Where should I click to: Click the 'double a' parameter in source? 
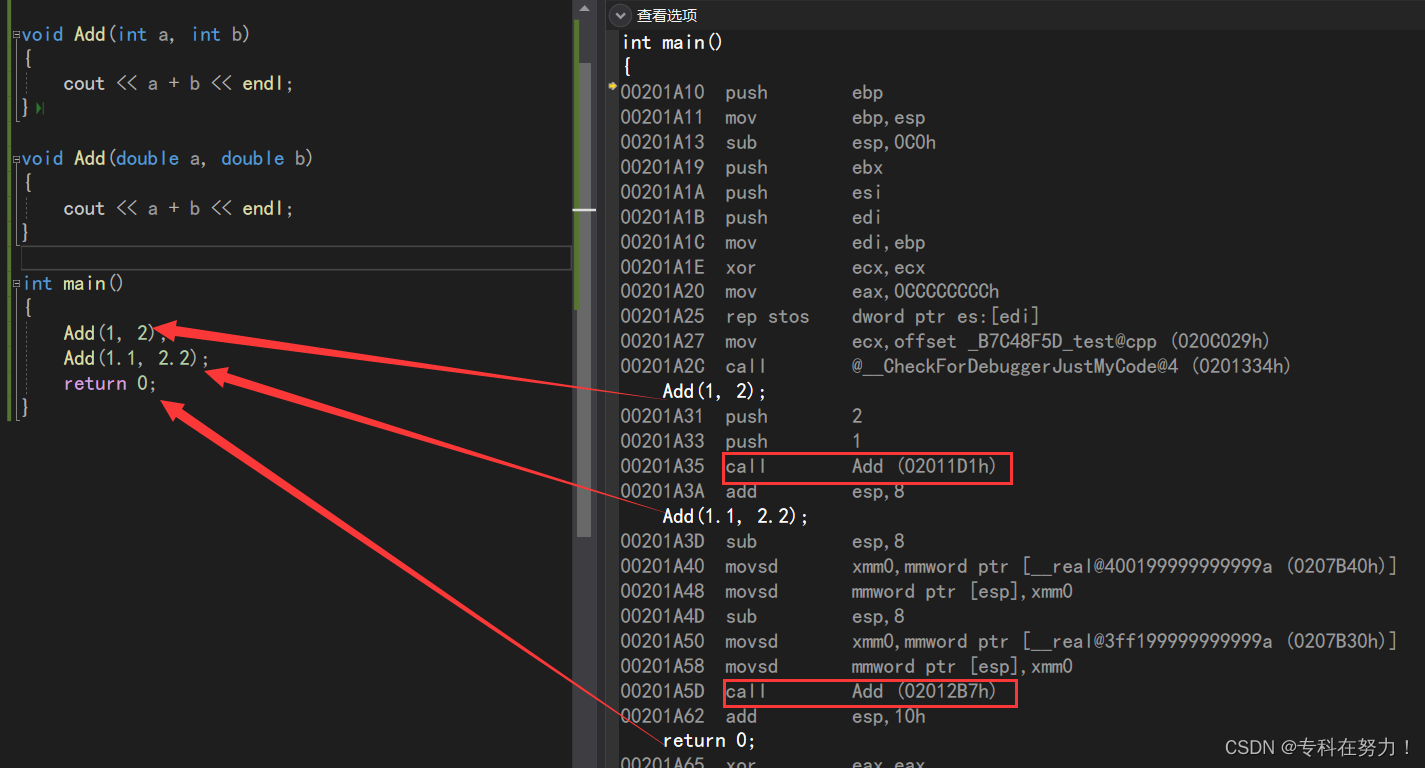[x=159, y=159]
